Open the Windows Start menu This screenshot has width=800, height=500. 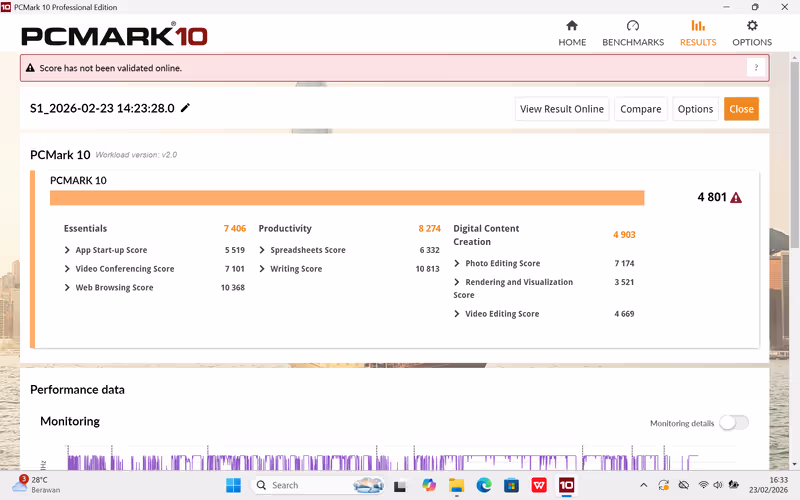pyautogui.click(x=233, y=485)
